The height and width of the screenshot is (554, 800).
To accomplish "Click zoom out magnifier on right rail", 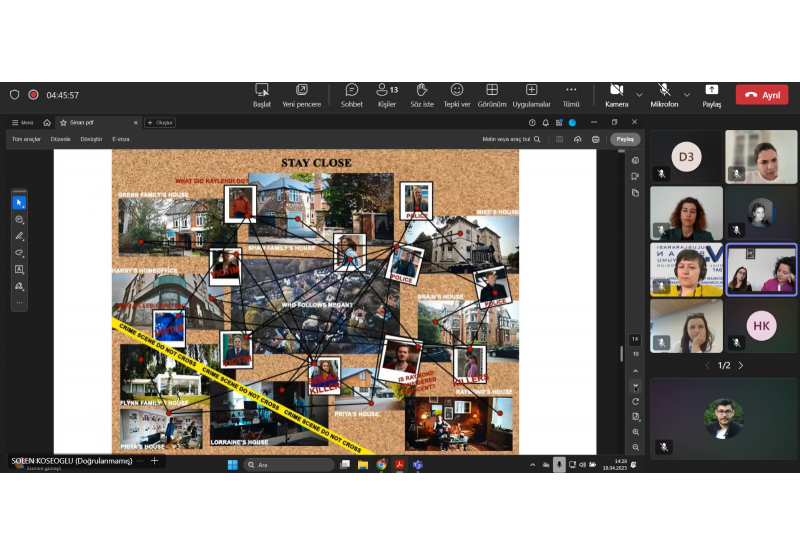I will pos(635,447).
